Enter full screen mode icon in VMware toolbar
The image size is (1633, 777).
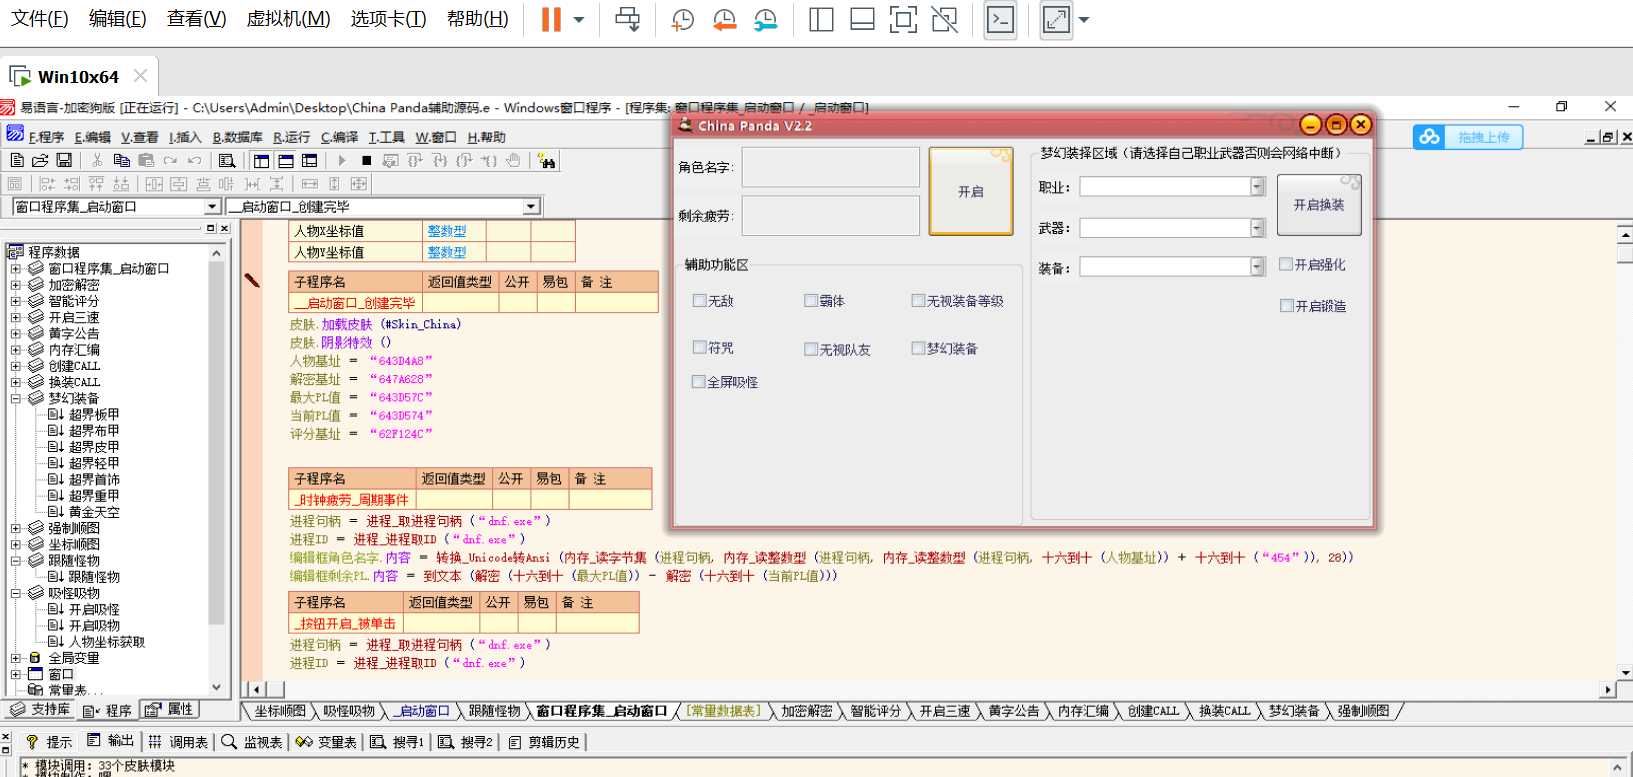tap(903, 19)
